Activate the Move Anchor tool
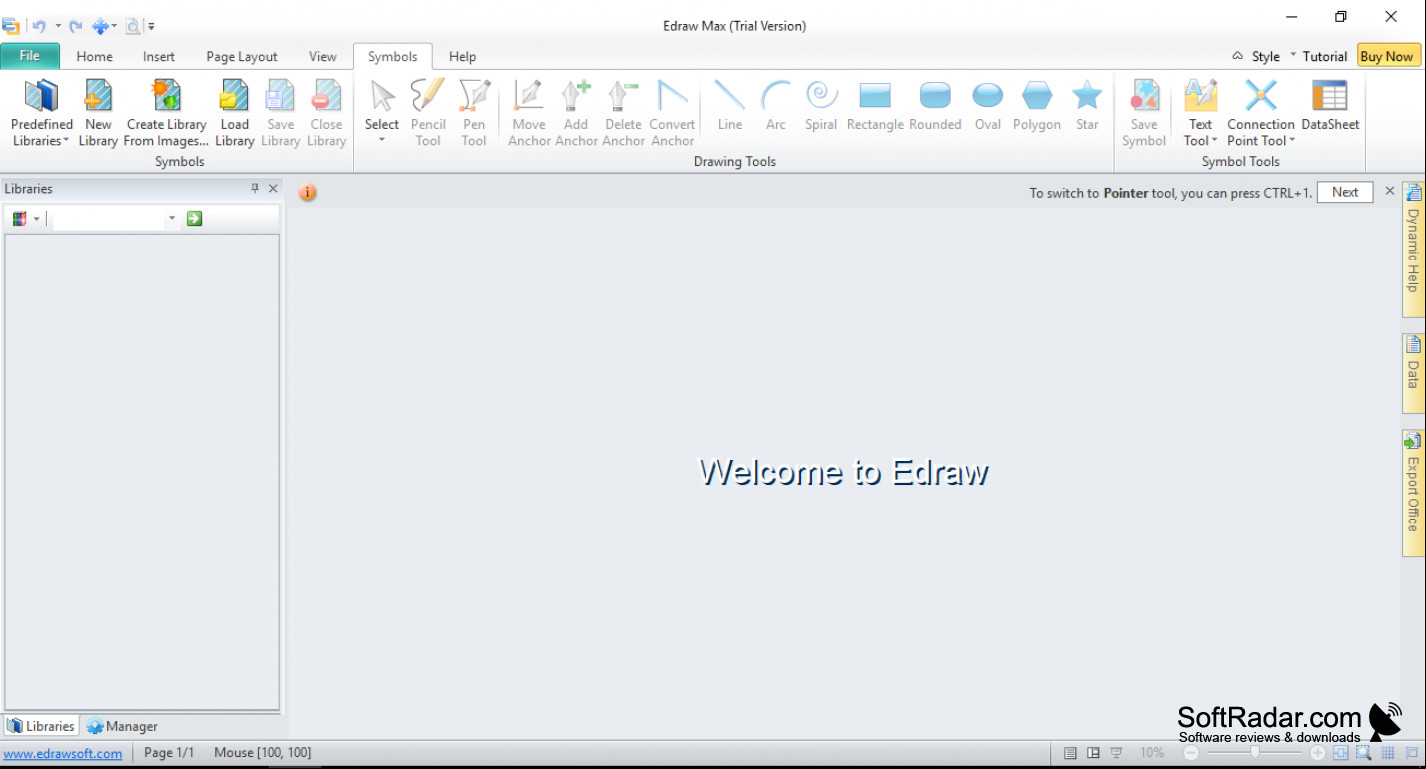1426x769 pixels. click(529, 113)
